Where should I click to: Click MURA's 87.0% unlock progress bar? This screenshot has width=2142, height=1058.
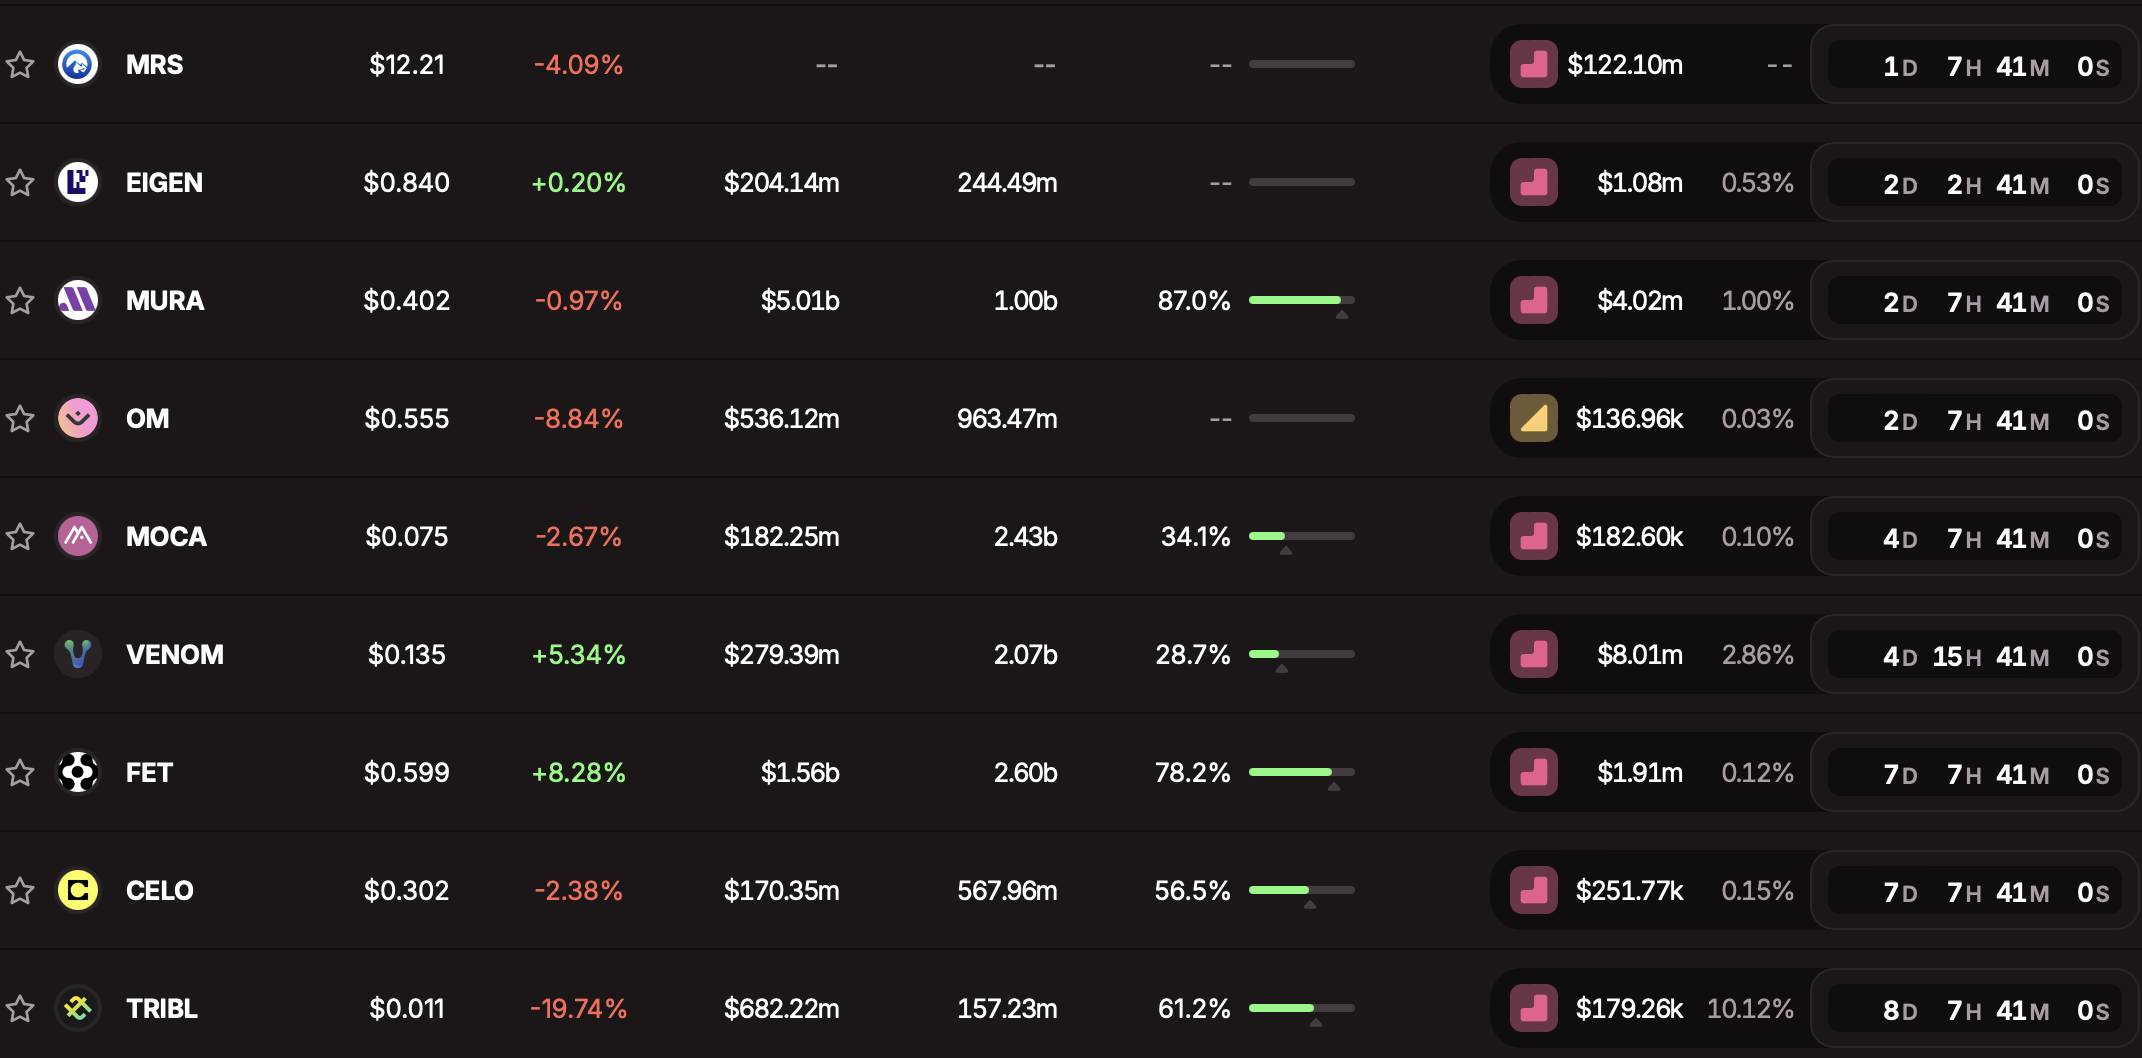[x=1301, y=301]
